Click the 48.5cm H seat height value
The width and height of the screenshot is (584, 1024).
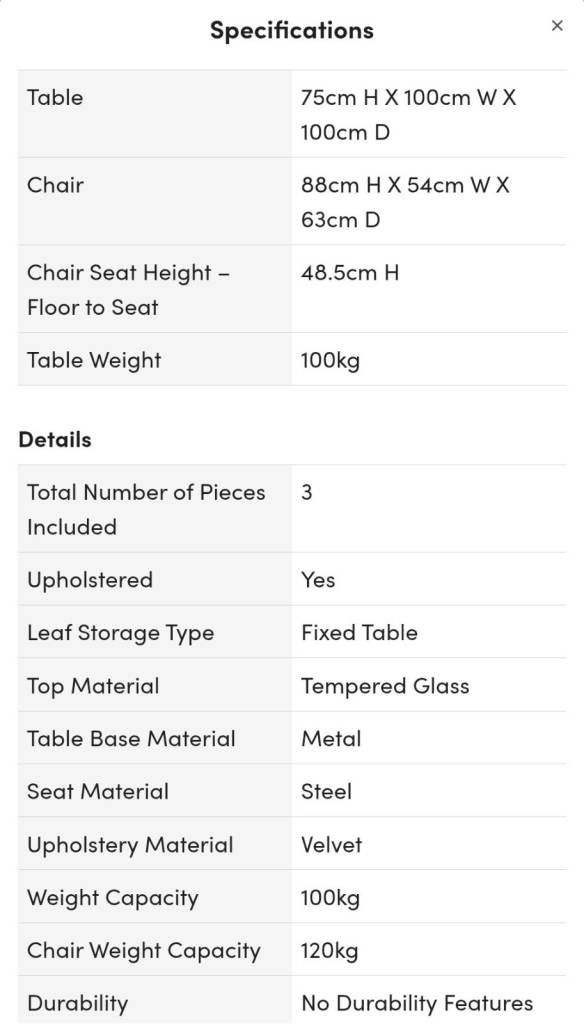click(349, 272)
